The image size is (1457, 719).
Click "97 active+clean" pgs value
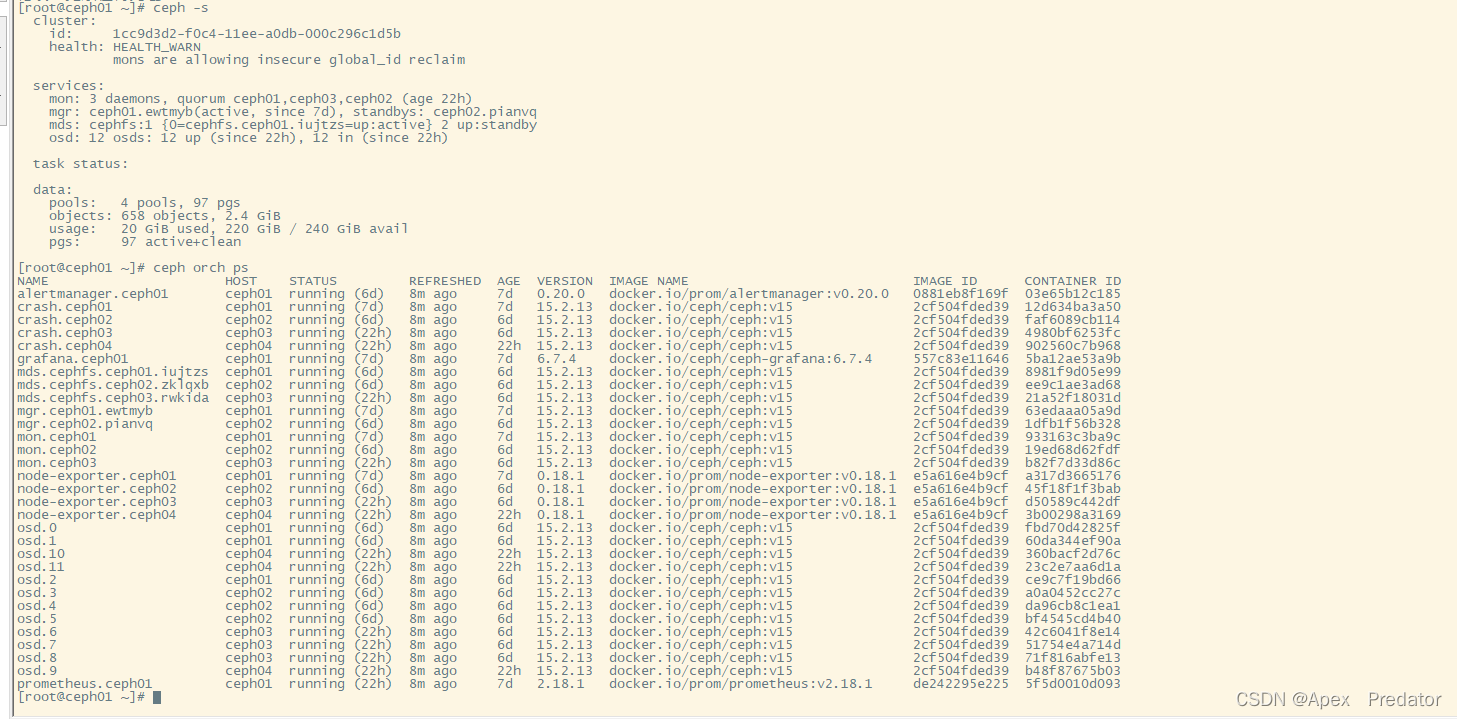click(181, 241)
